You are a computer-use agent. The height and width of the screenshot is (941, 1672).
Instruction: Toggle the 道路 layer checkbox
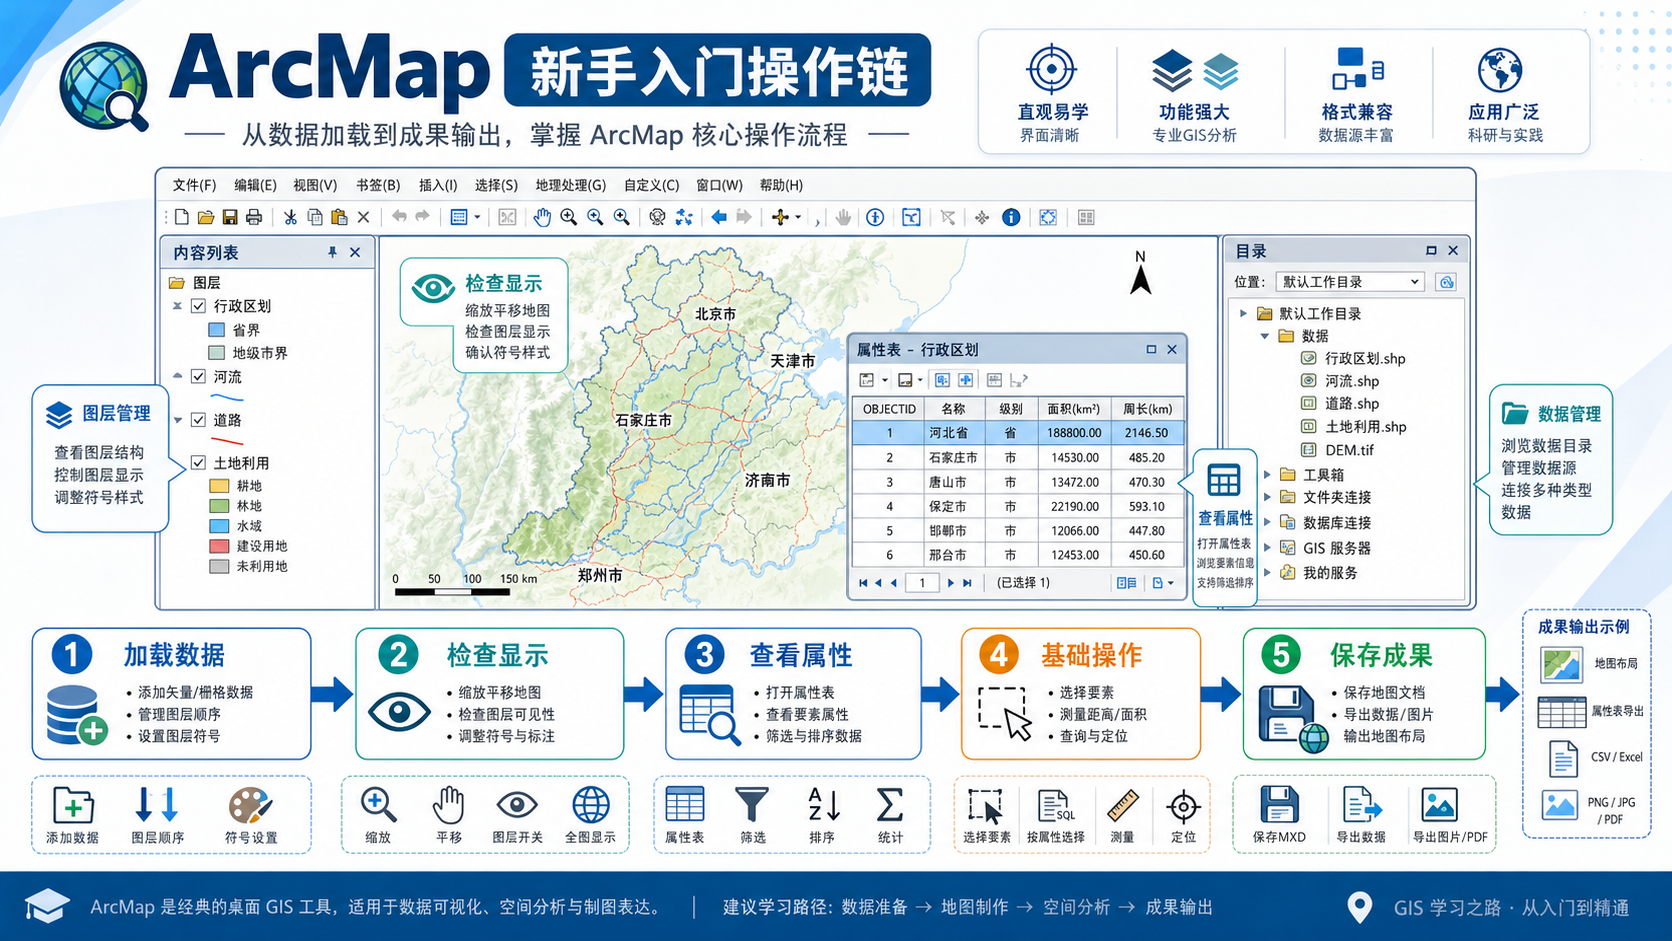pyautogui.click(x=198, y=420)
